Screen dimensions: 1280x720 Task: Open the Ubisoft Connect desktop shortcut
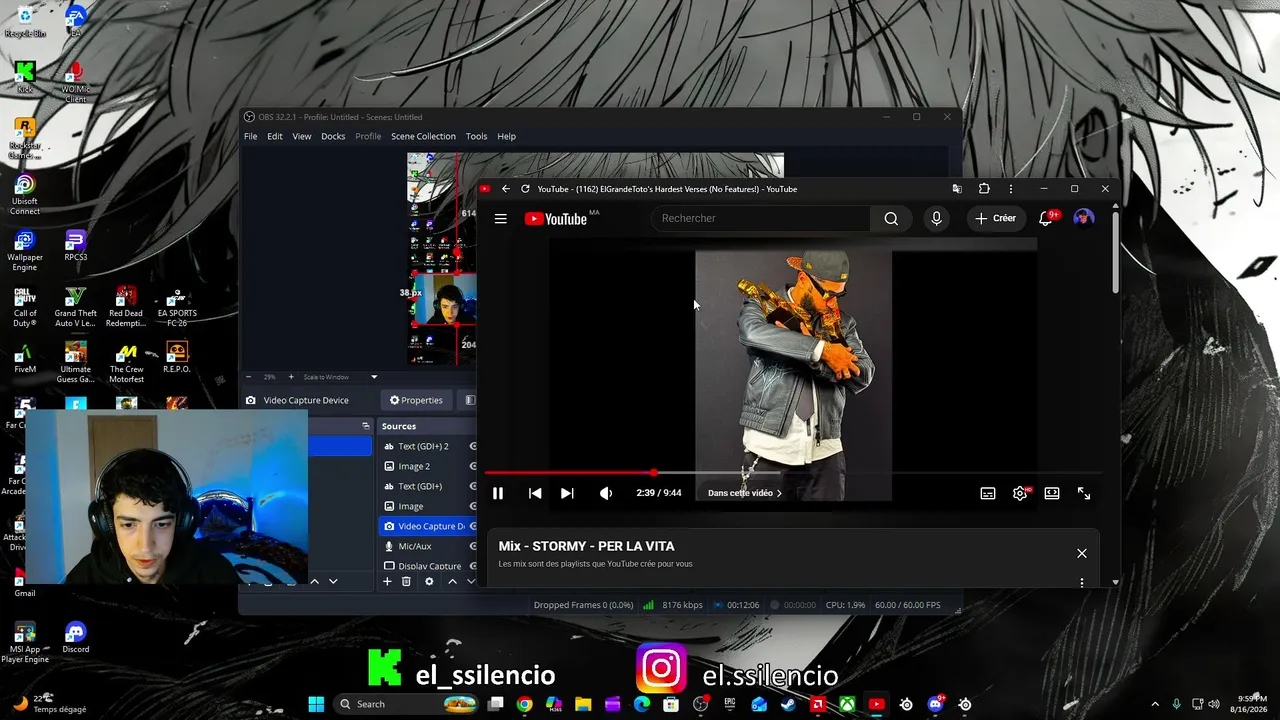tap(25, 195)
